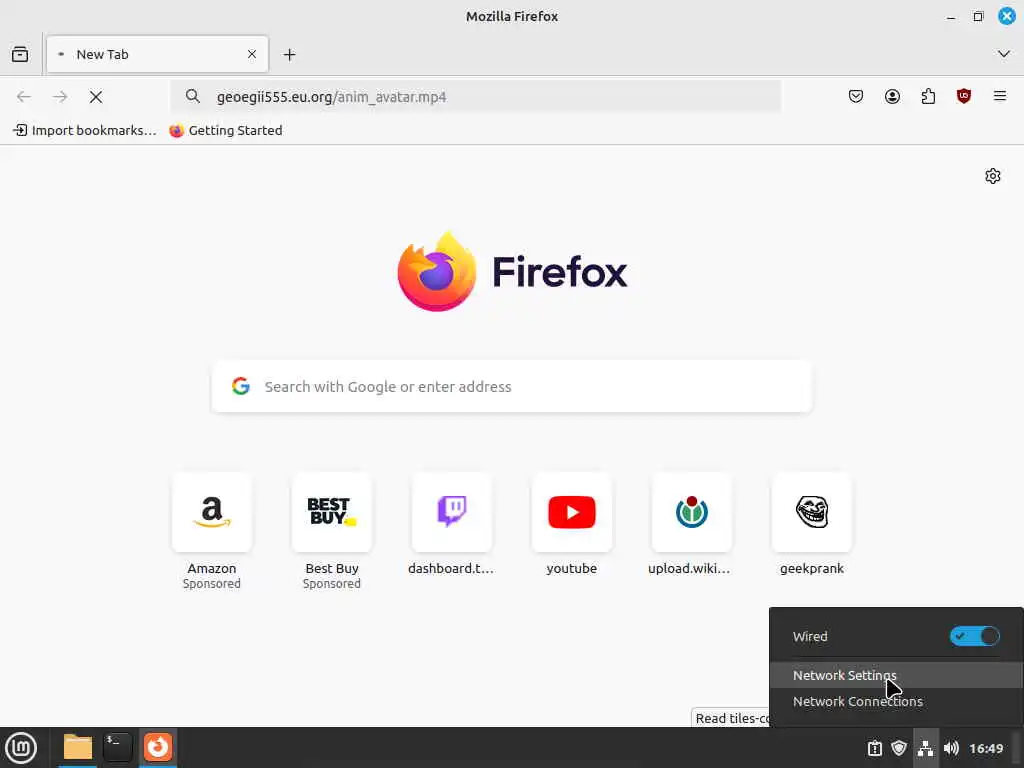Open the clock showing 16:49
The height and width of the screenshot is (768, 1024).
985,748
